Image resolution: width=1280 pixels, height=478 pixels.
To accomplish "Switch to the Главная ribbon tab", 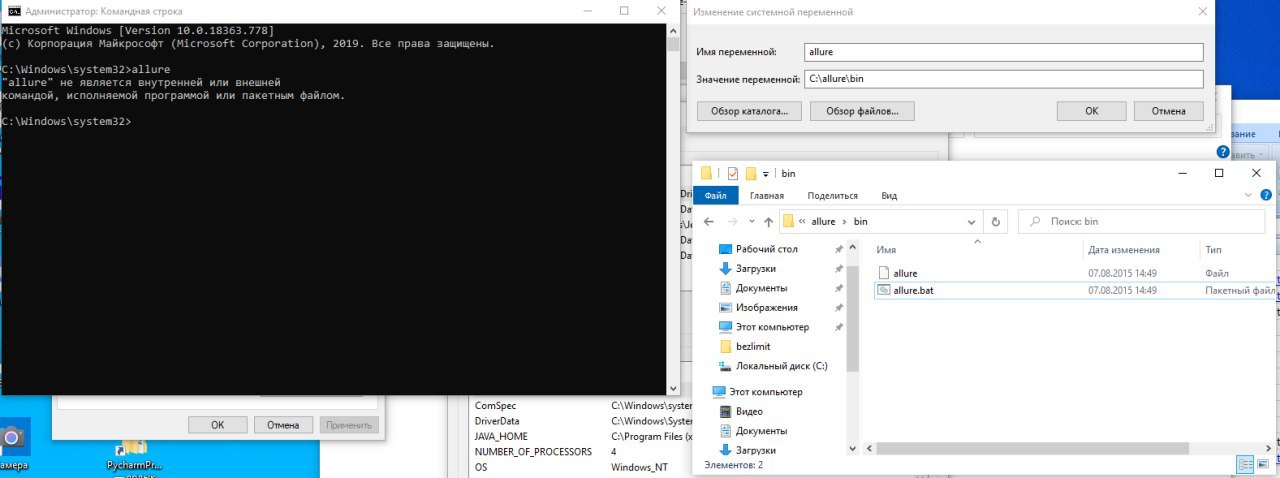I will click(767, 196).
